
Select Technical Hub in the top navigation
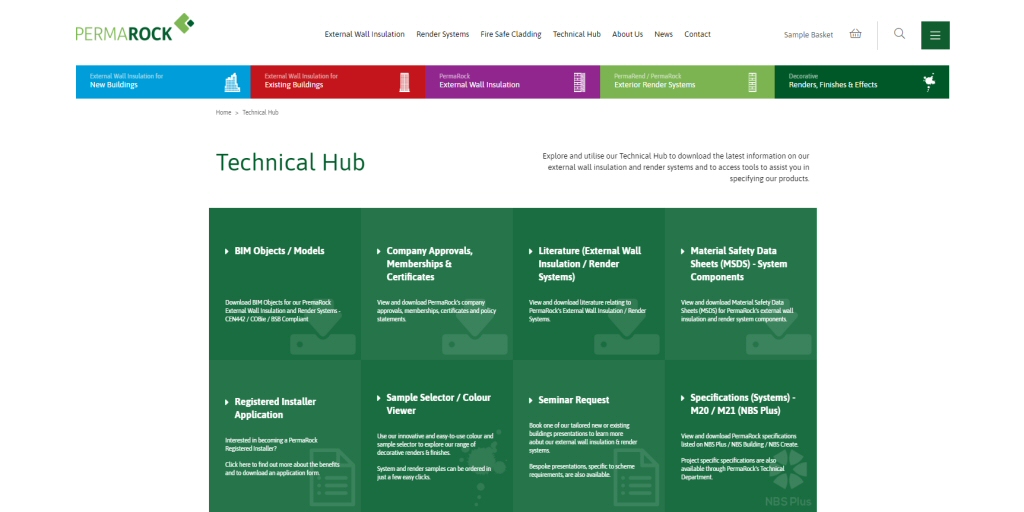[577, 34]
